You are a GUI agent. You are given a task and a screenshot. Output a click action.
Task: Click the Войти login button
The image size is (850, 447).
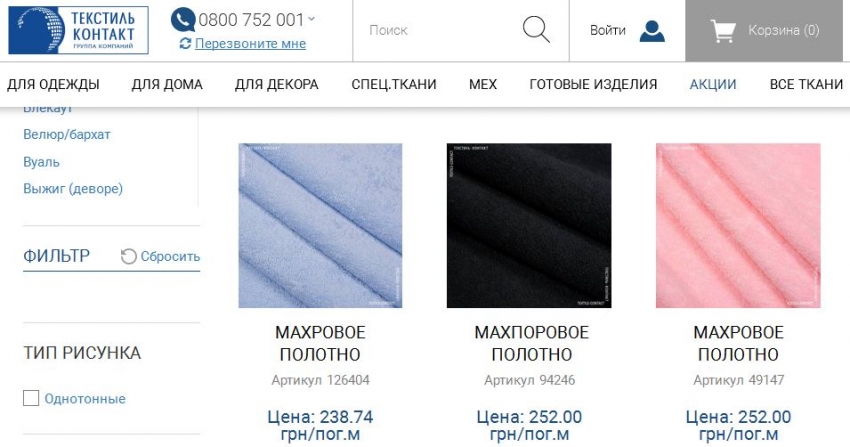click(x=608, y=30)
